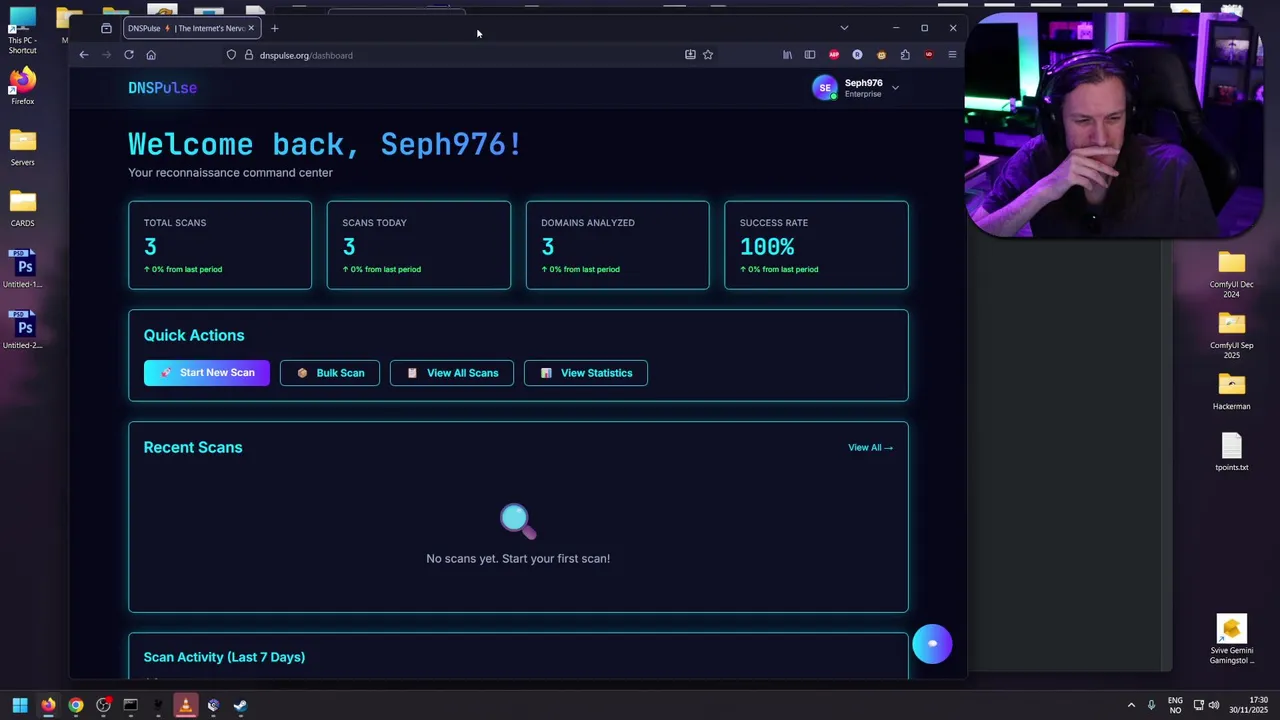Follow the View All link in Recent Scans
Image resolution: width=1280 pixels, height=720 pixels.
click(x=870, y=448)
